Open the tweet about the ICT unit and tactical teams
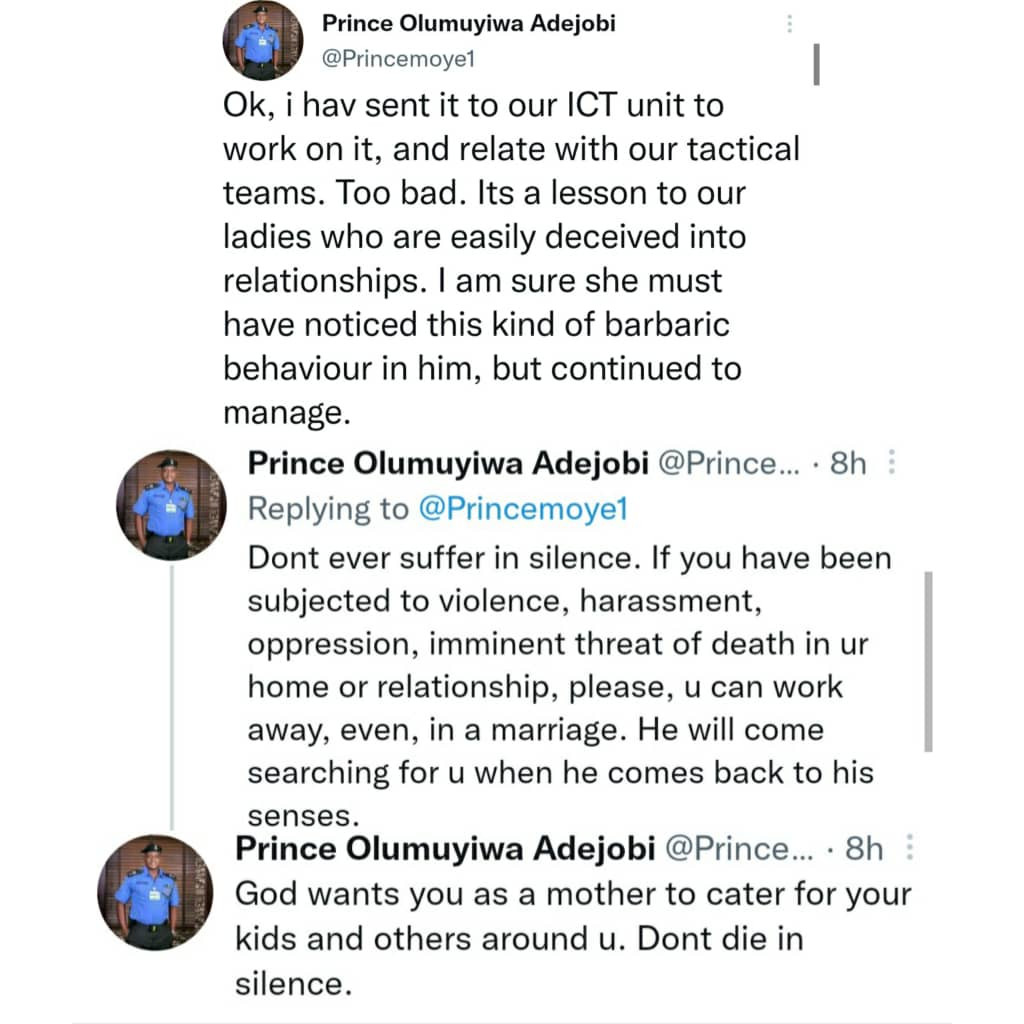The height and width of the screenshot is (1024, 1024). click(x=511, y=259)
